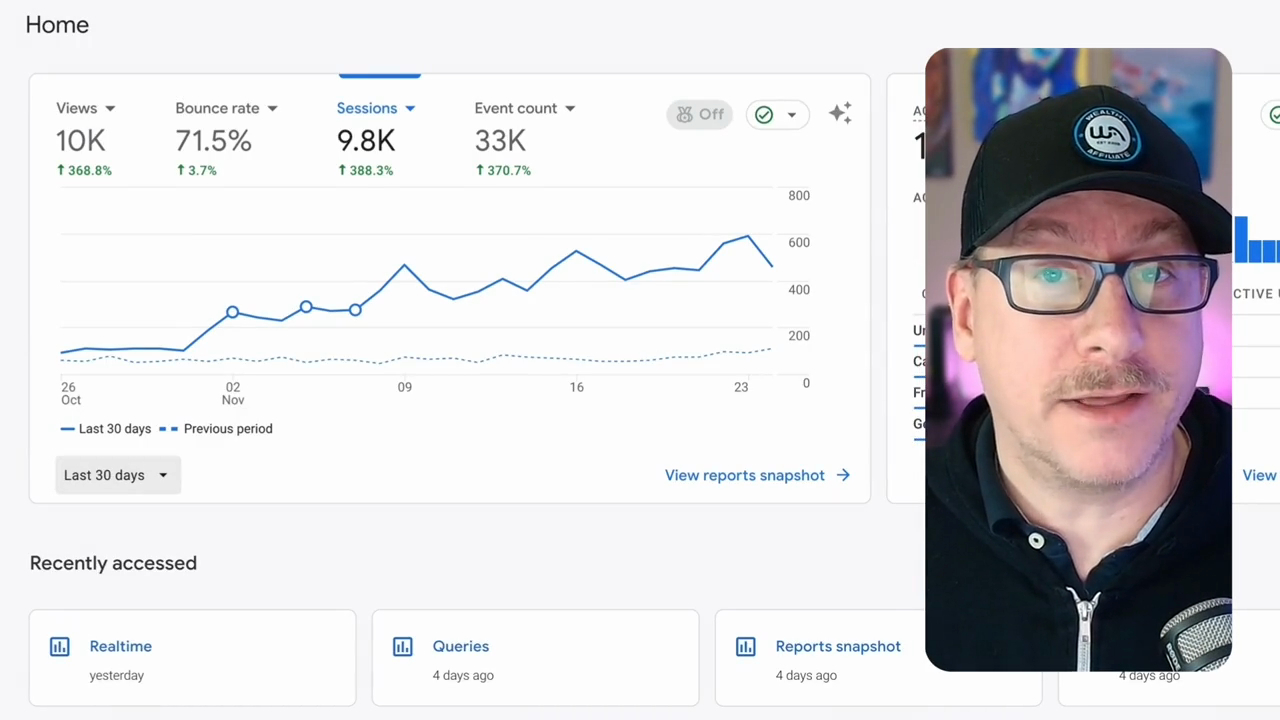Image resolution: width=1280 pixels, height=720 pixels.
Task: Open the View reports snapshot link
Action: (745, 475)
